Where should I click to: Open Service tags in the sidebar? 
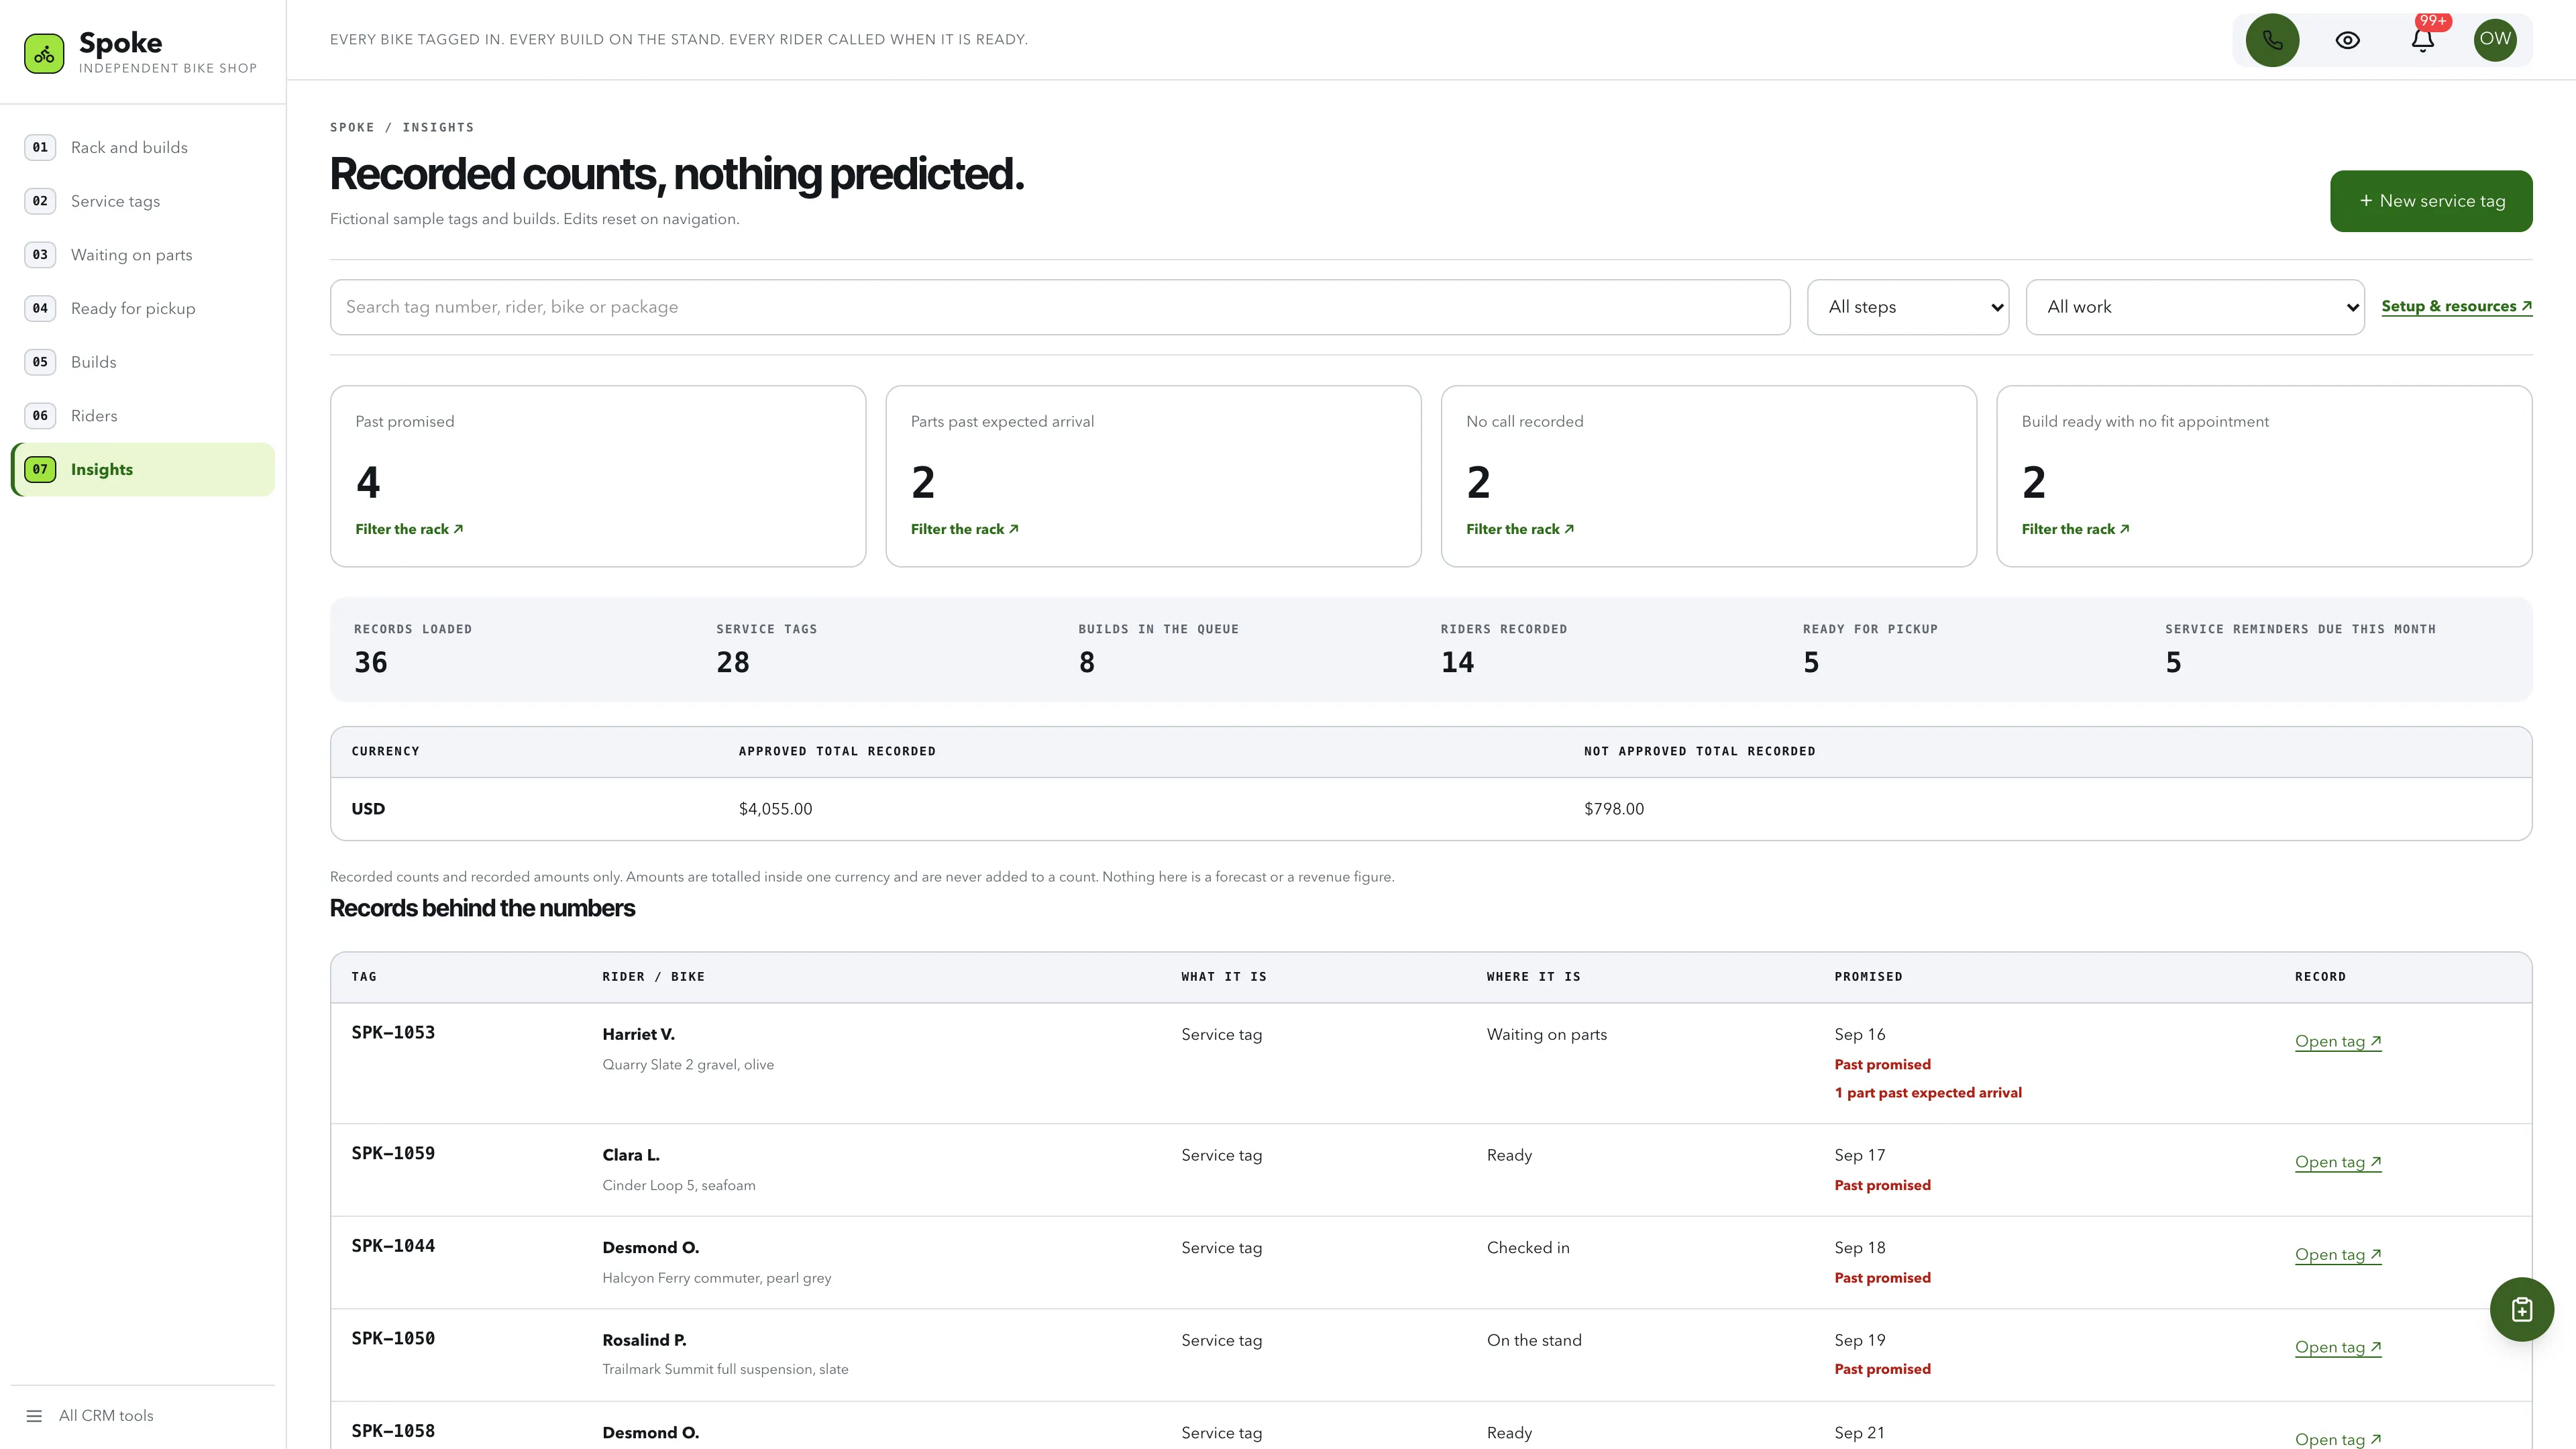pyautogui.click(x=143, y=201)
